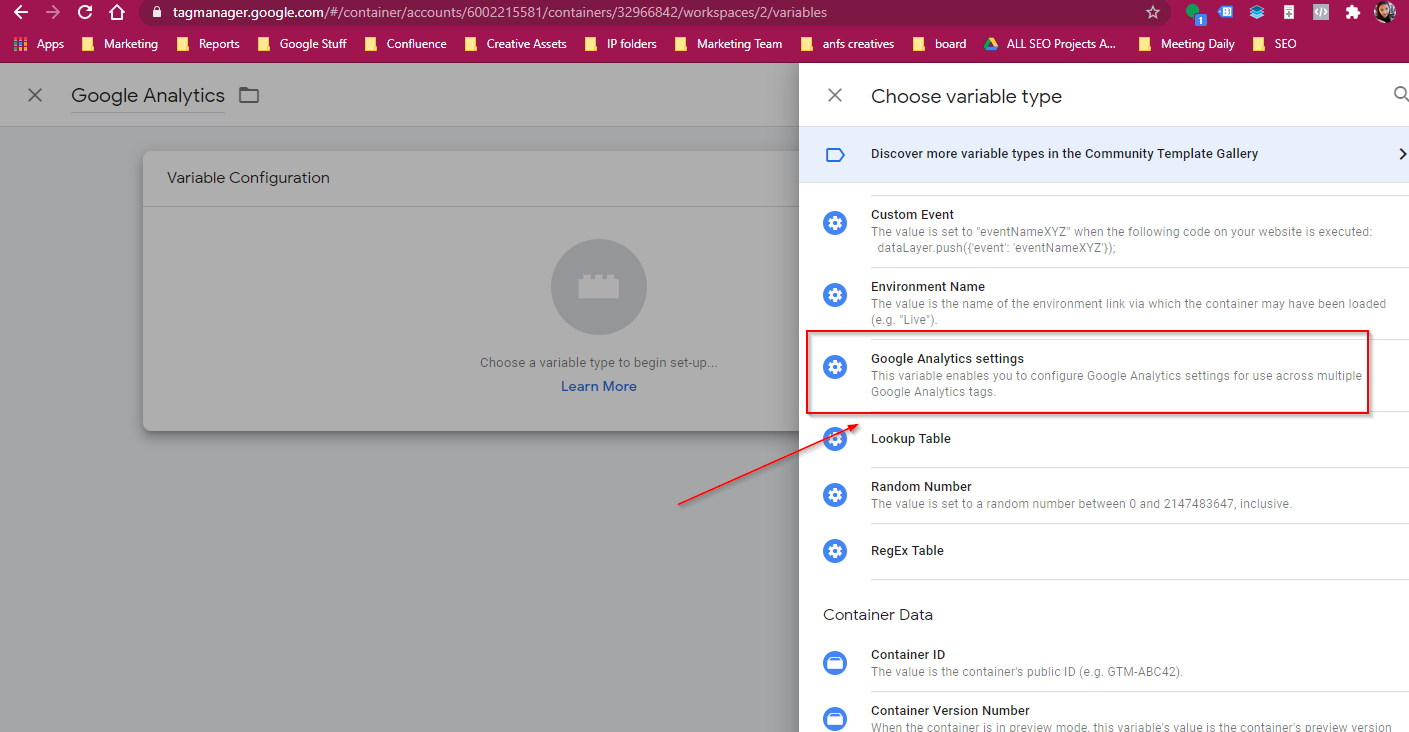This screenshot has width=1409, height=732.
Task: Open search in the variable type panel
Action: coord(1400,95)
